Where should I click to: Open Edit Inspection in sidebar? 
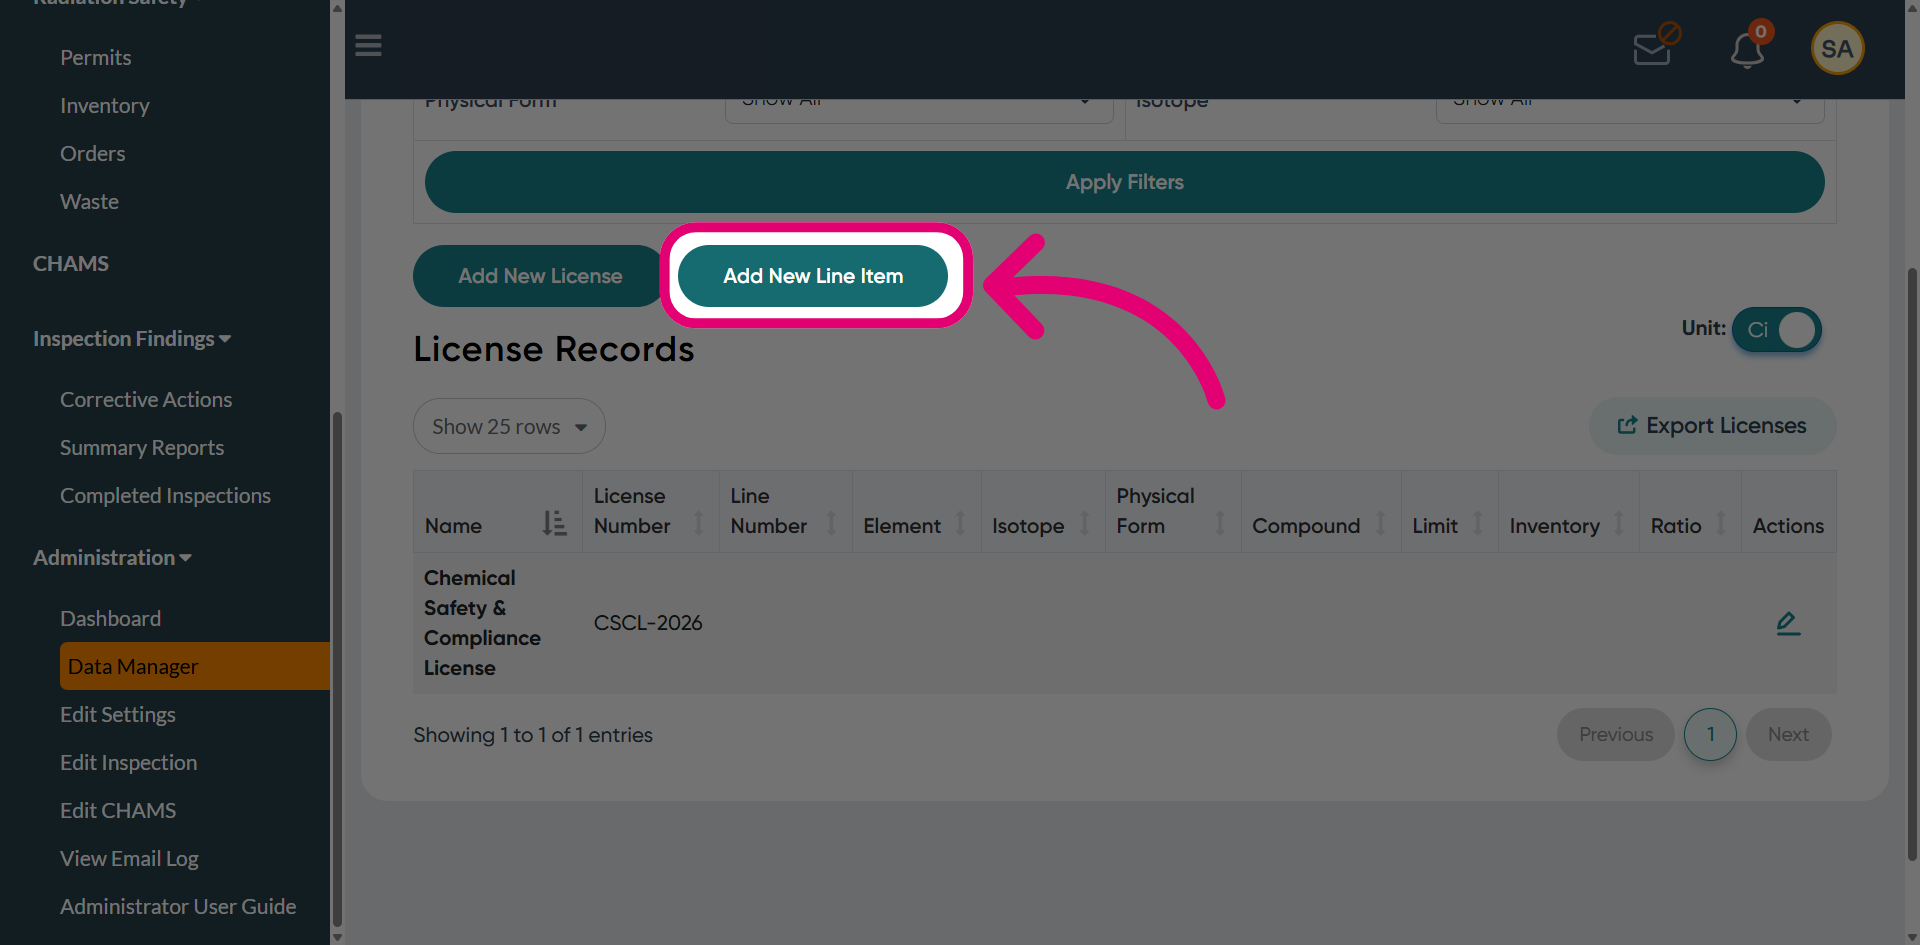pos(129,763)
